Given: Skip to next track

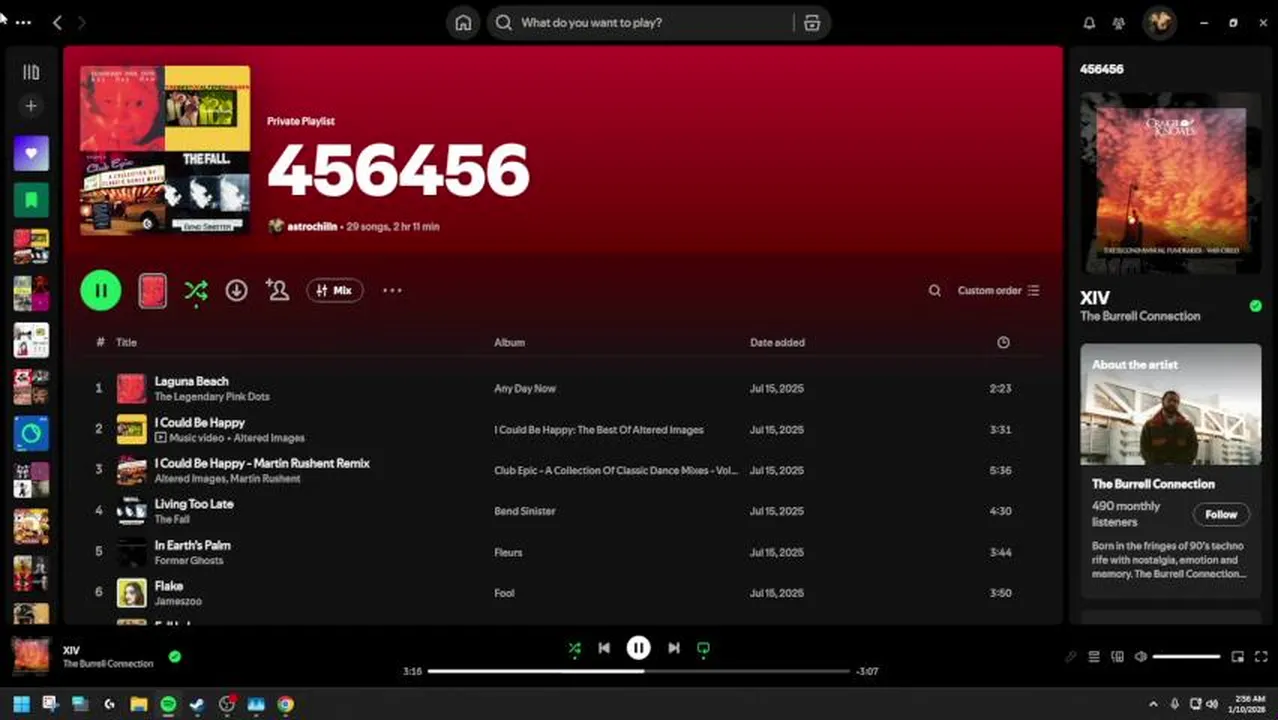Looking at the screenshot, I should point(673,648).
